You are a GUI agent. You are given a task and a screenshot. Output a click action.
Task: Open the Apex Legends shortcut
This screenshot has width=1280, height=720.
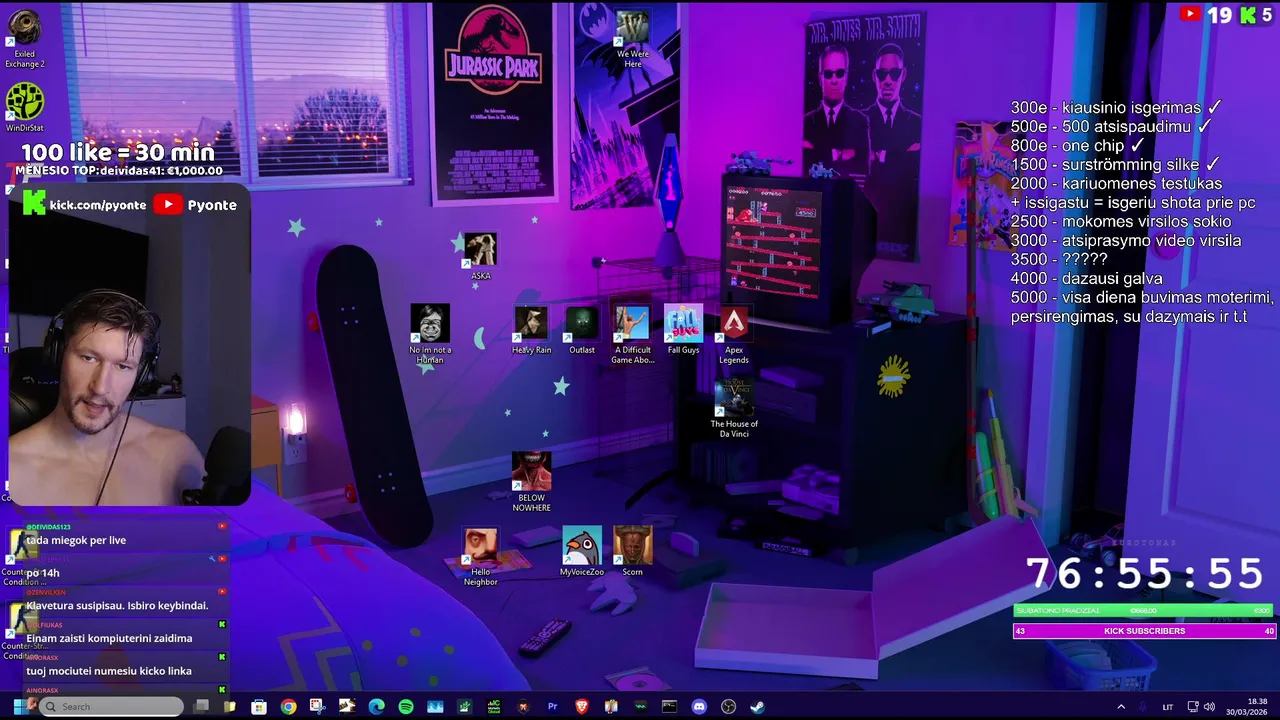pyautogui.click(x=734, y=335)
